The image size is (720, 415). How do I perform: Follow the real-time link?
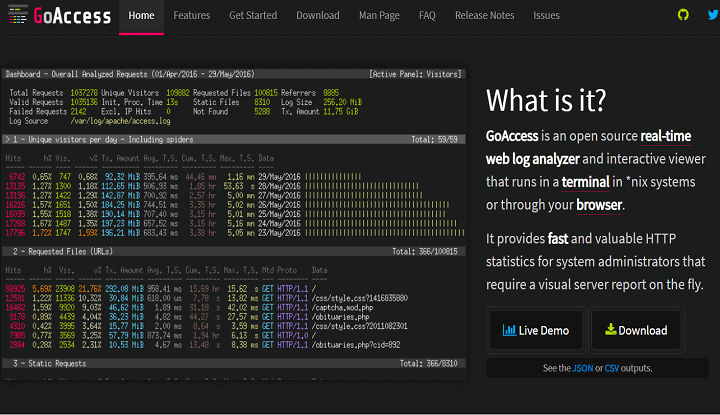[x=665, y=136]
